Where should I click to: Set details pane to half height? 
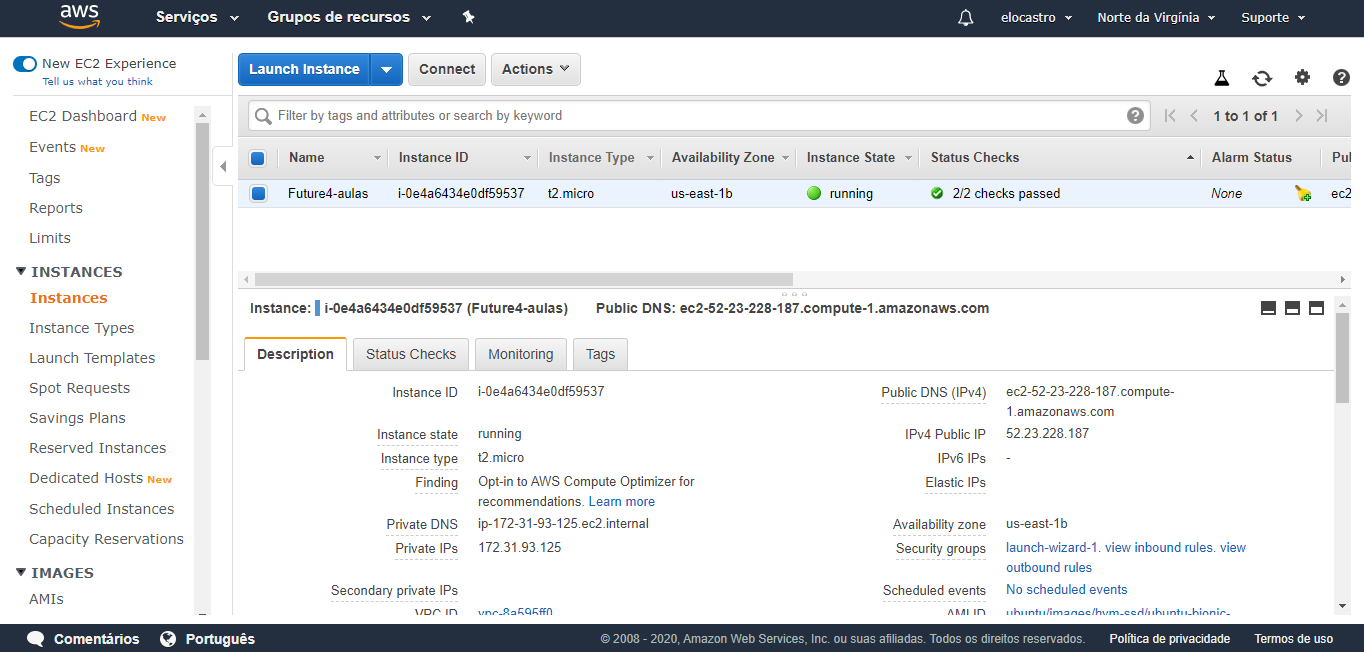pyautogui.click(x=1292, y=308)
